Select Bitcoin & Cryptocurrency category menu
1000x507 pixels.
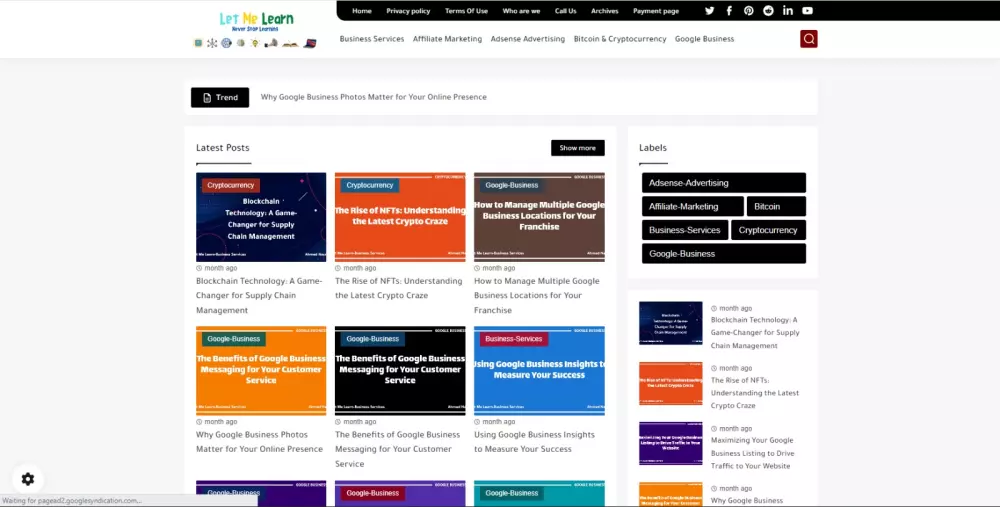tap(620, 39)
